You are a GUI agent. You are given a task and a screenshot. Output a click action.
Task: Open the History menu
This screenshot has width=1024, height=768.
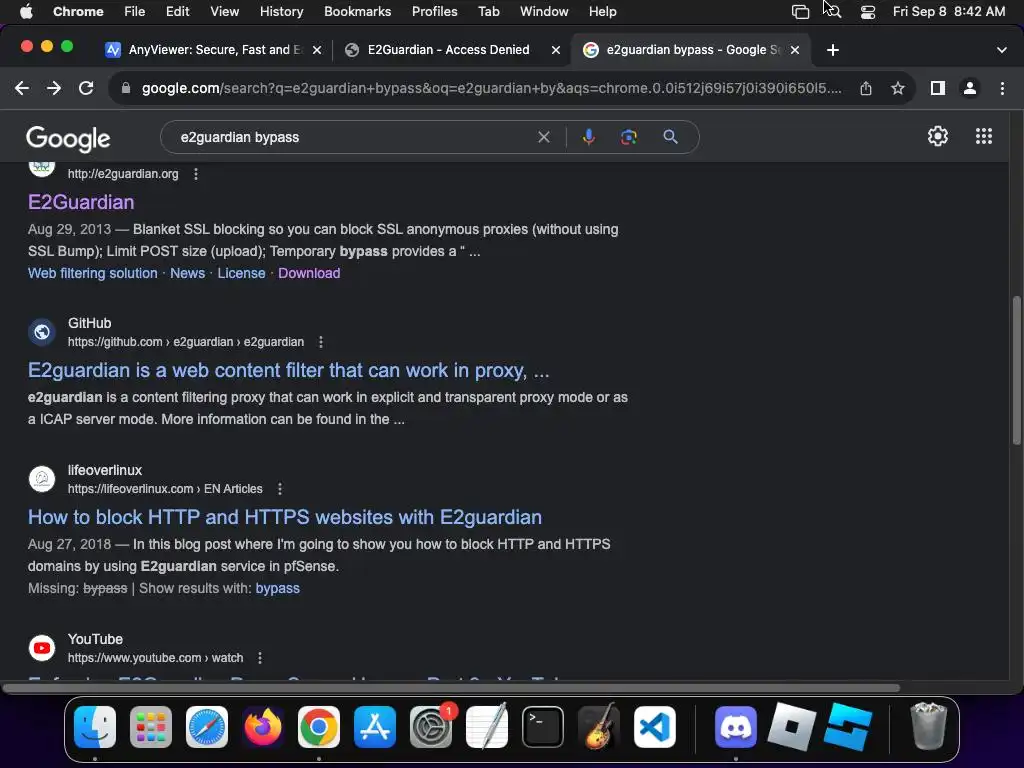pyautogui.click(x=281, y=12)
